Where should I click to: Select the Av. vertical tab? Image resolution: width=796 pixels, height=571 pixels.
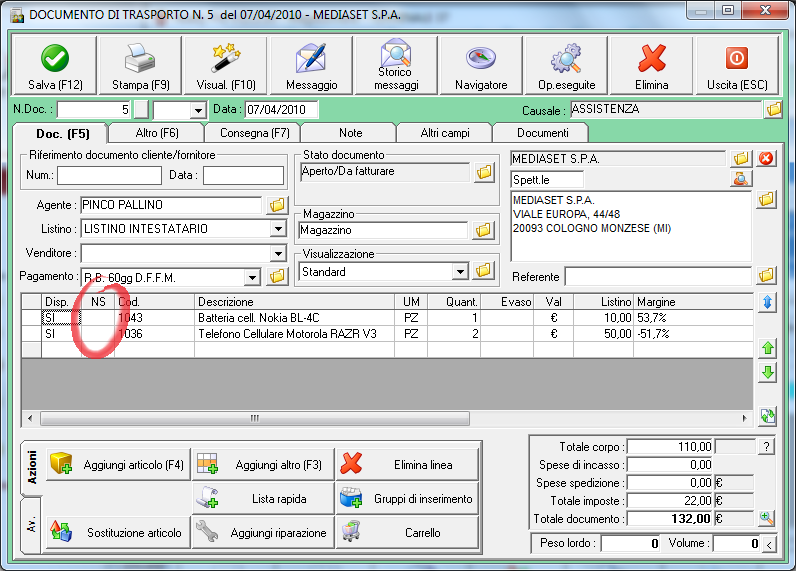31,525
